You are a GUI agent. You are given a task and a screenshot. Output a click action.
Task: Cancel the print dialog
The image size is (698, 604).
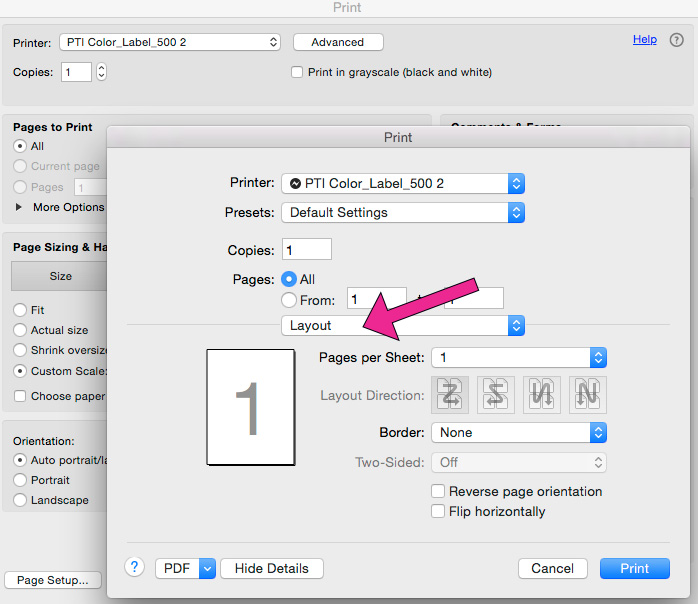pyautogui.click(x=552, y=568)
